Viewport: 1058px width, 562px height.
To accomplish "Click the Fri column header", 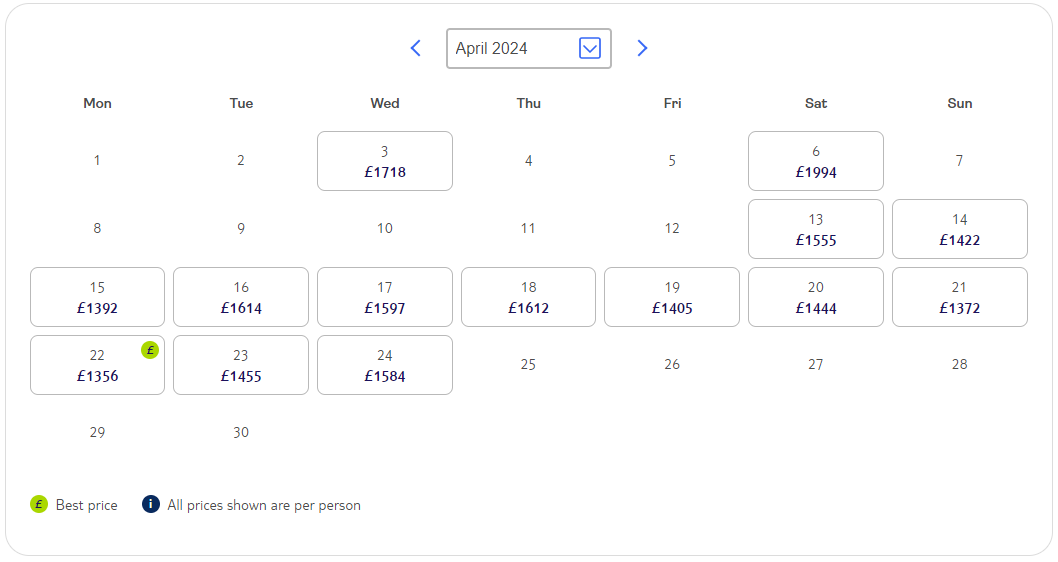I will pyautogui.click(x=672, y=103).
